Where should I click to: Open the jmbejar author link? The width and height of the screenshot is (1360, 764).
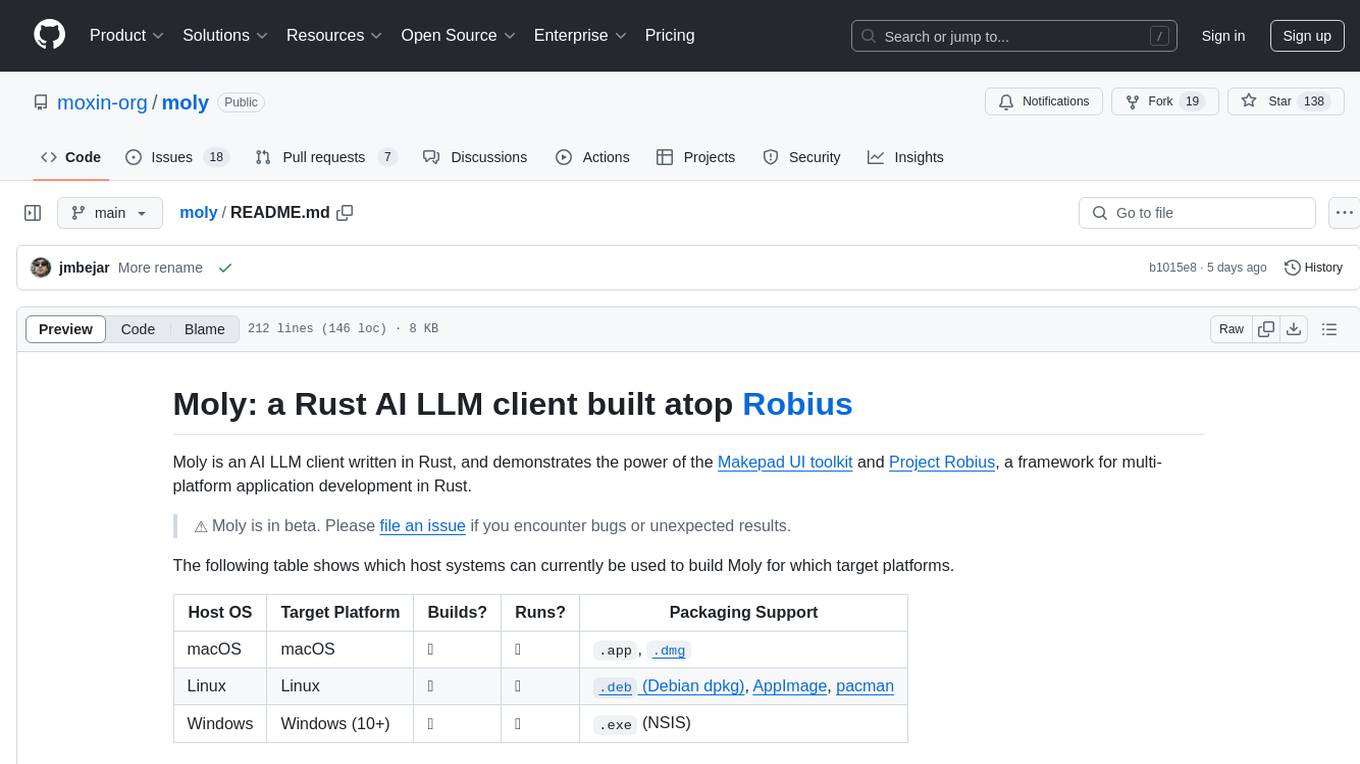(x=84, y=268)
